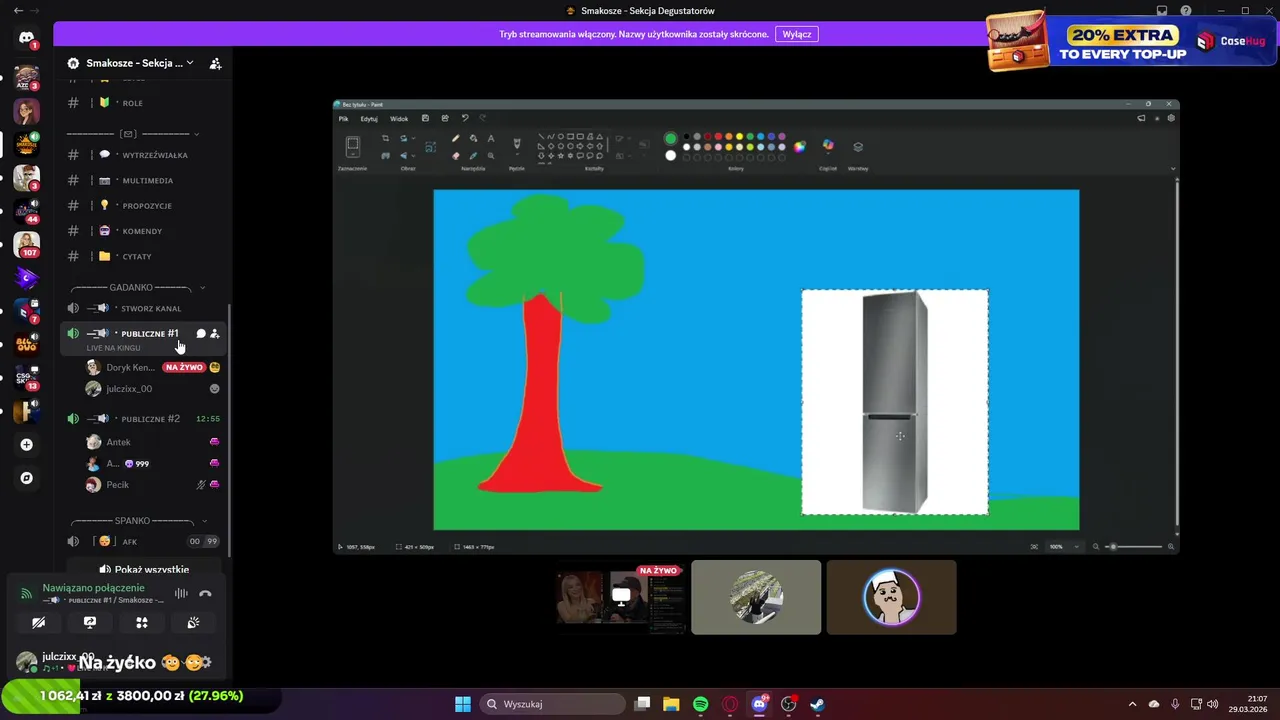This screenshot has height=720, width=1280.
Task: Click the Paint save icon
Action: [425, 118]
